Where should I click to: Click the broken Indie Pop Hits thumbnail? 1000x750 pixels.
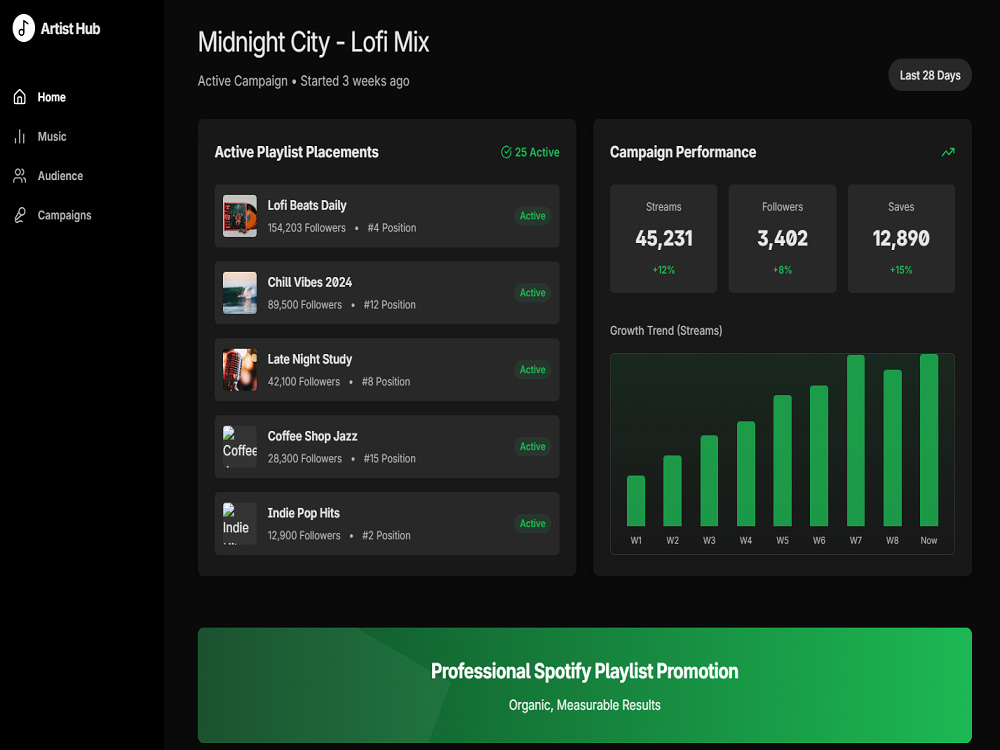click(x=240, y=524)
